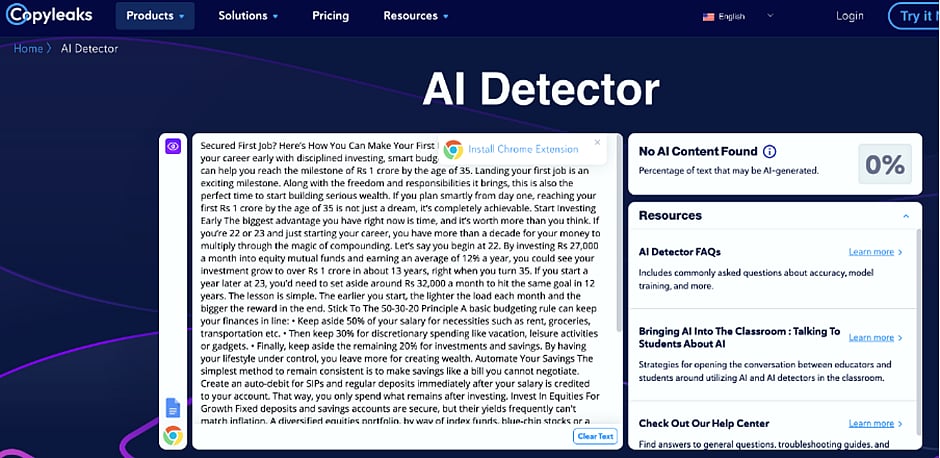Collapse the Resources panel

click(905, 216)
